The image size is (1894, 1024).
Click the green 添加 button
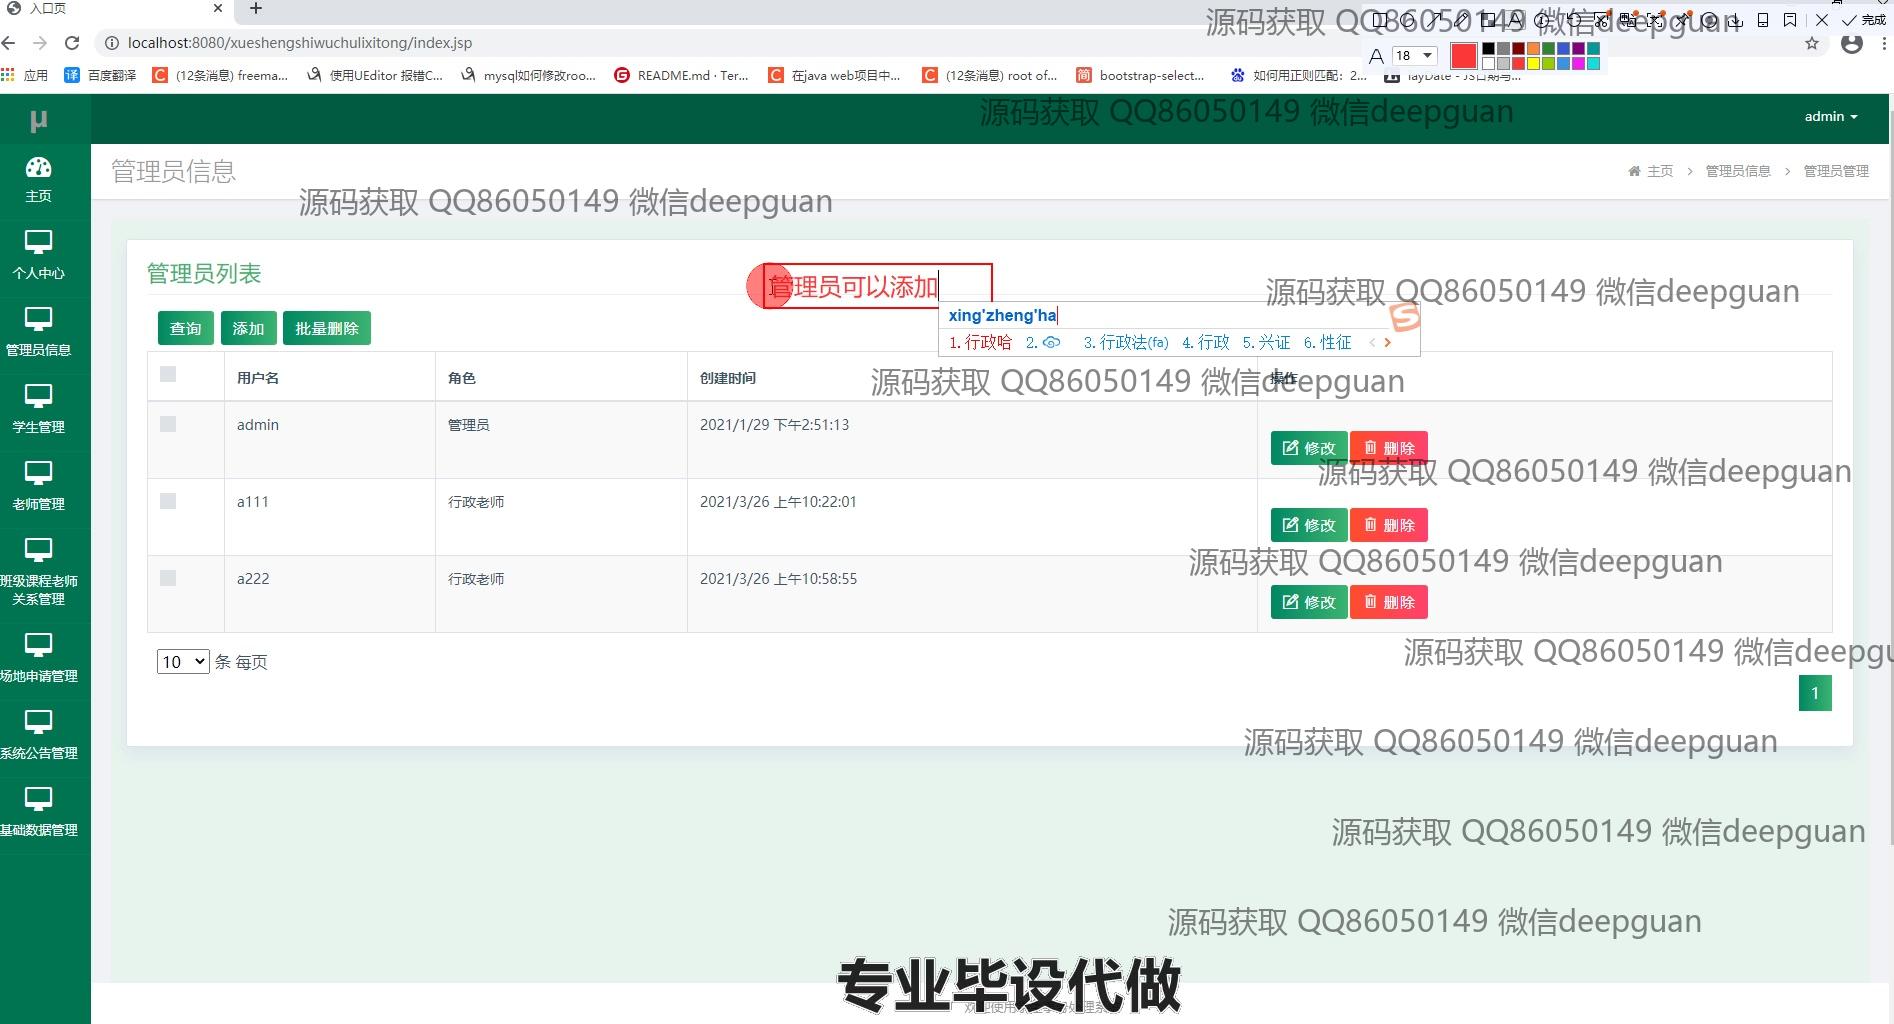[248, 328]
